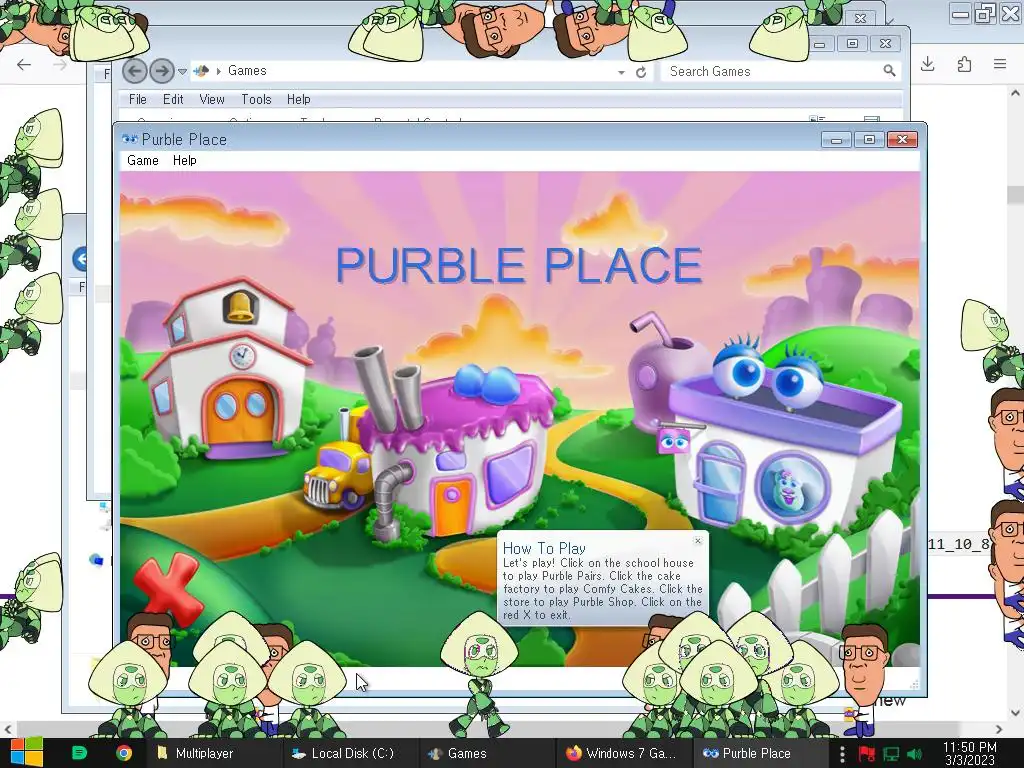The height and width of the screenshot is (768, 1024).
Task: Open the Game menu in Purble Place
Action: coord(142,161)
